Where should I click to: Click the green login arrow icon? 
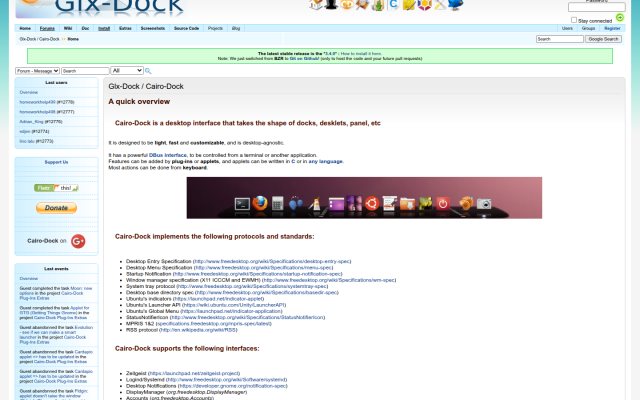620,17
